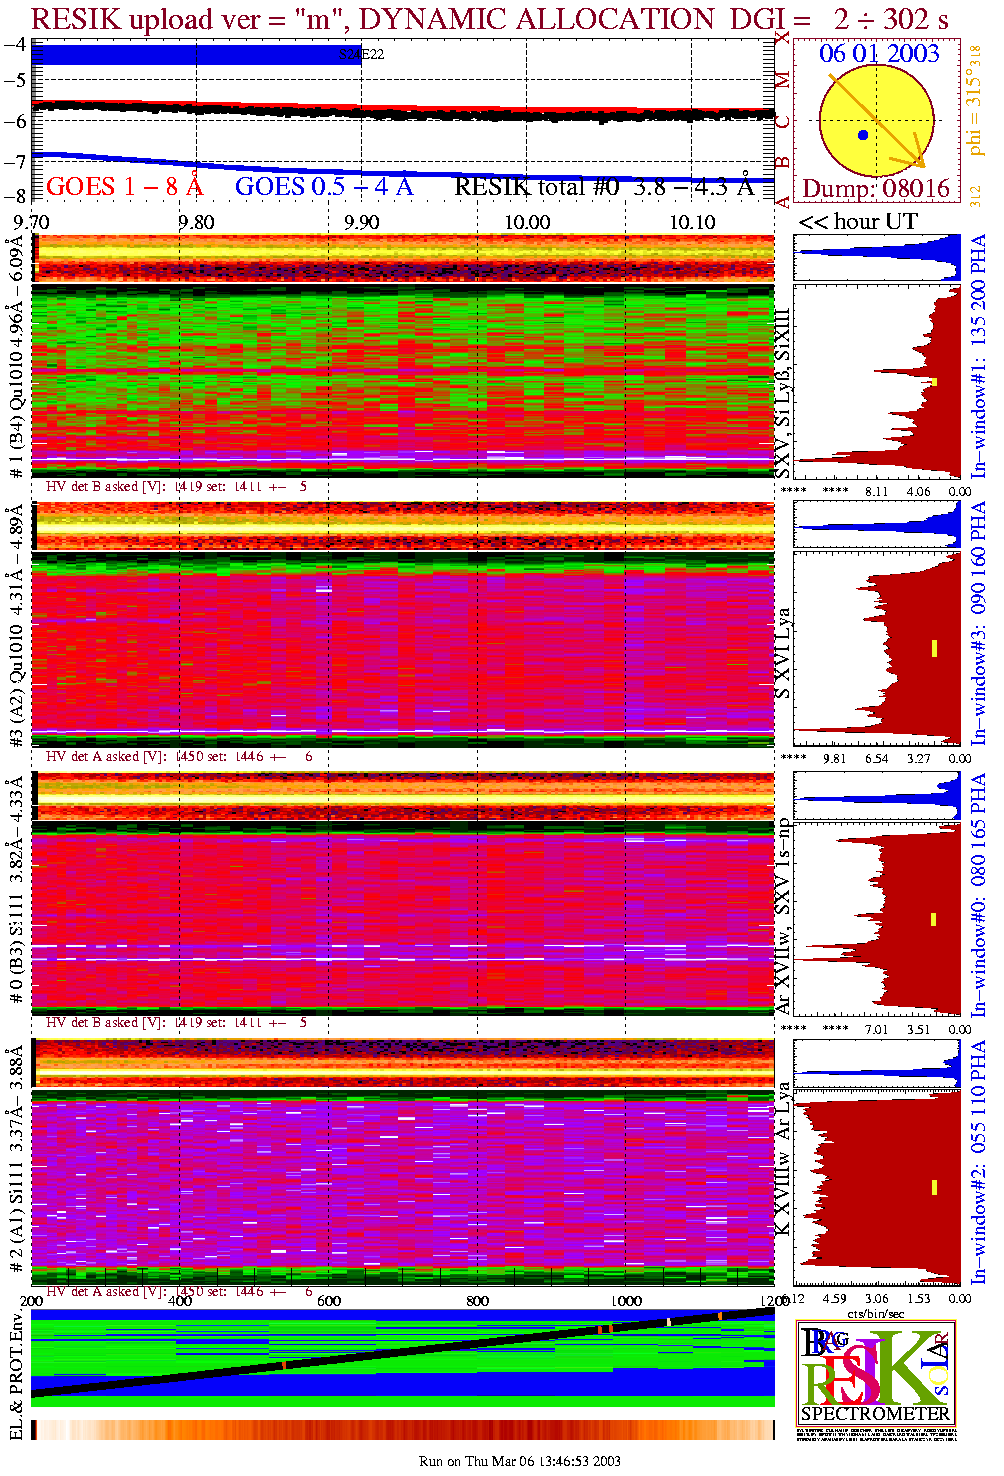Select the red 'GOES 1 – 8 Å' legend label
The image size is (1004, 1476).
click(124, 187)
